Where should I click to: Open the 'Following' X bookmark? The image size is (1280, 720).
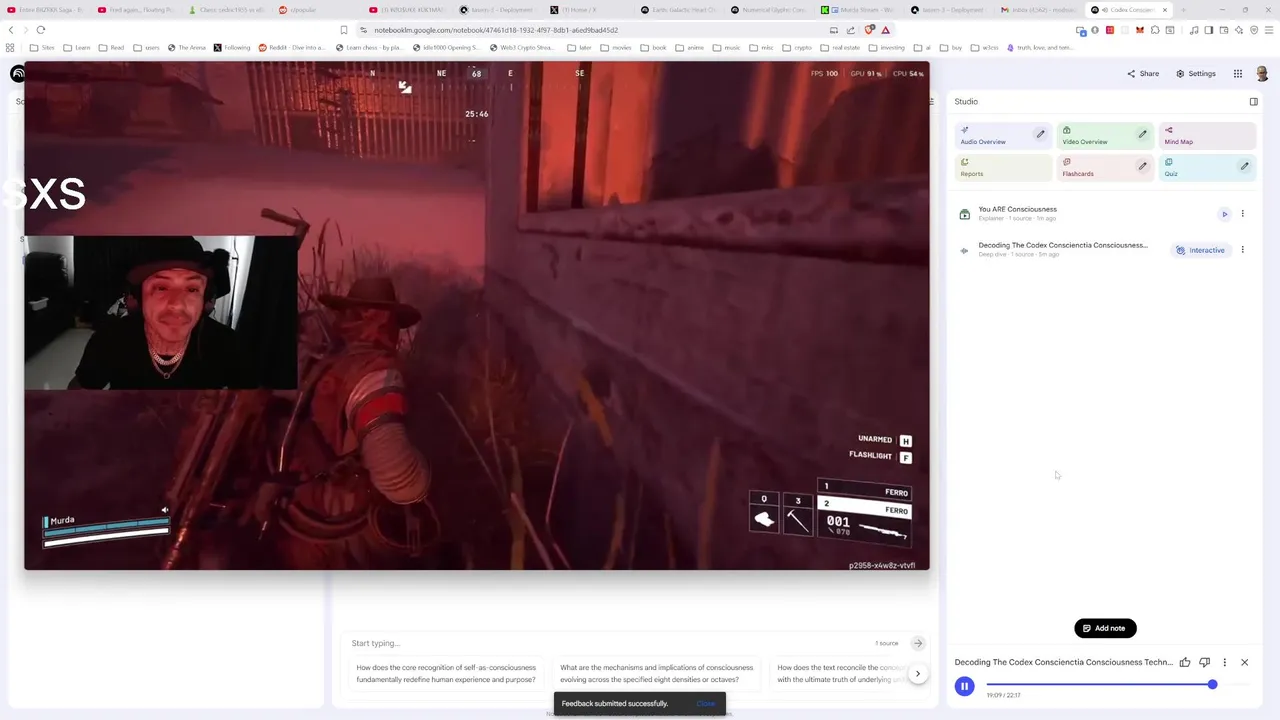tap(232, 47)
